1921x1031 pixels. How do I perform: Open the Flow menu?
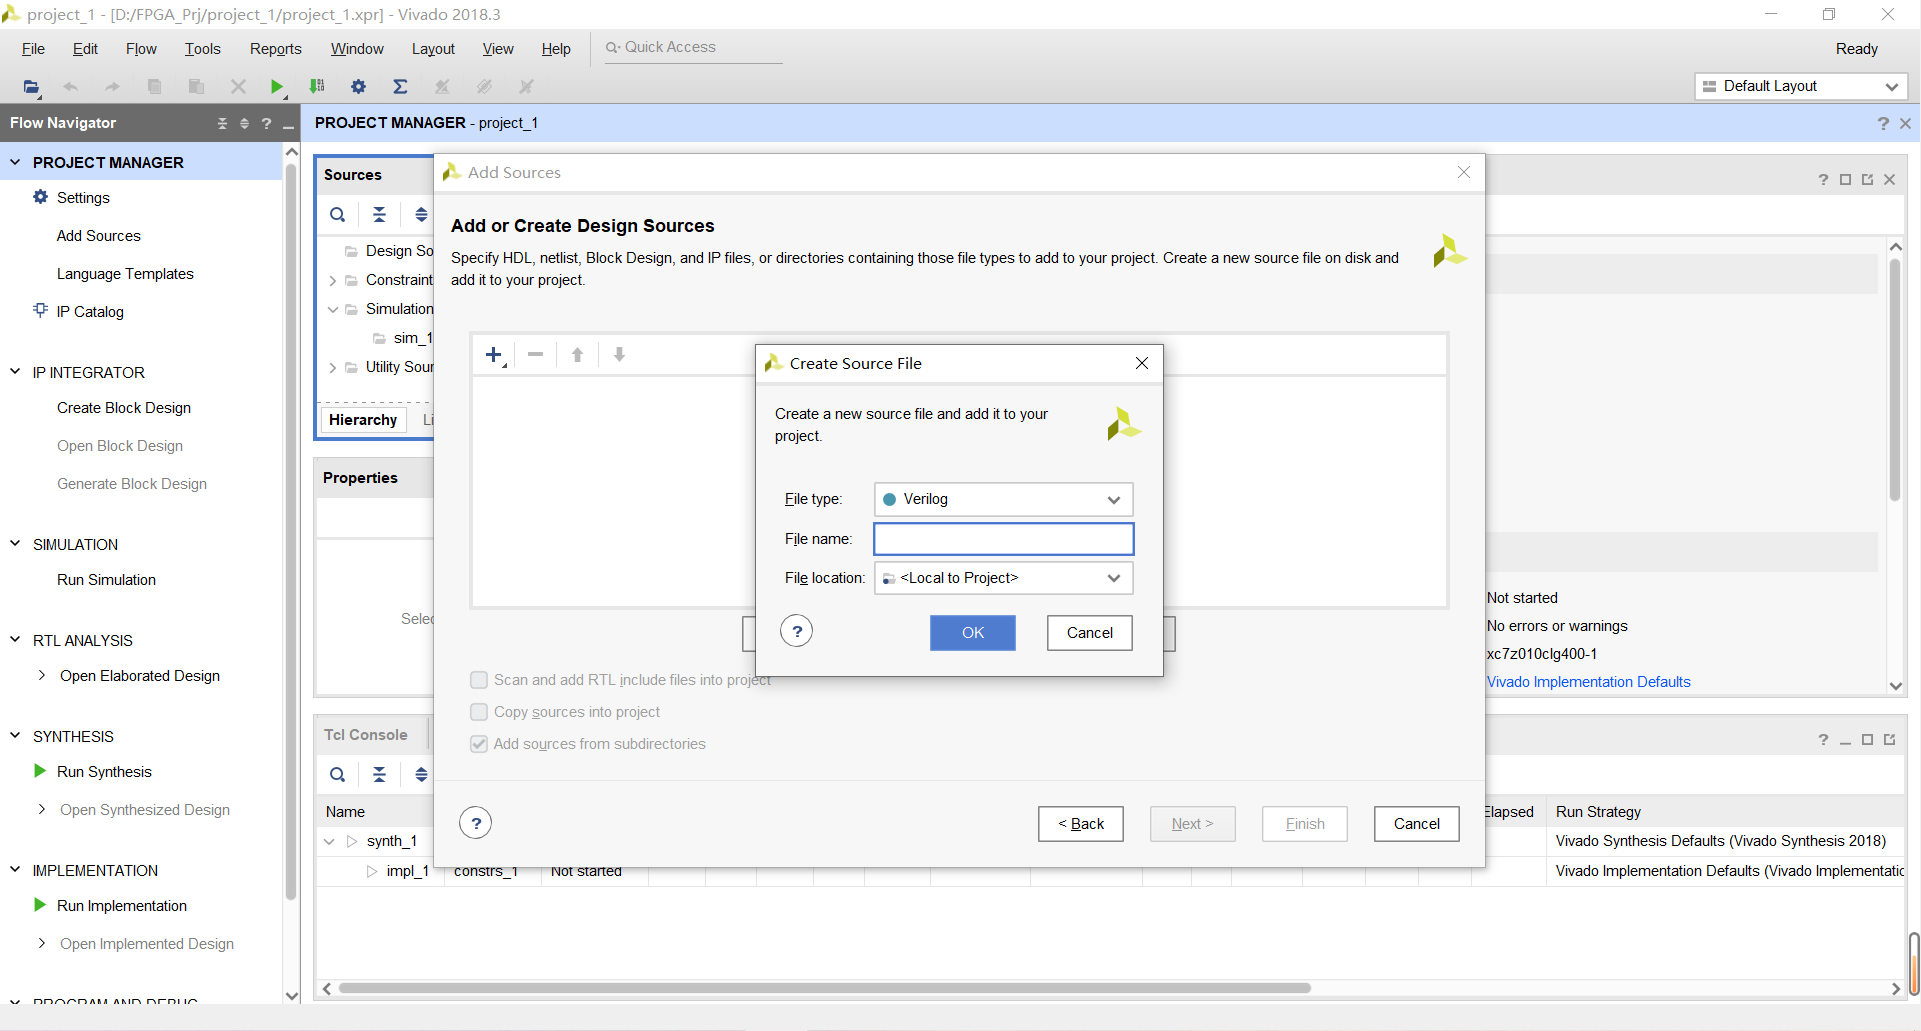[141, 49]
